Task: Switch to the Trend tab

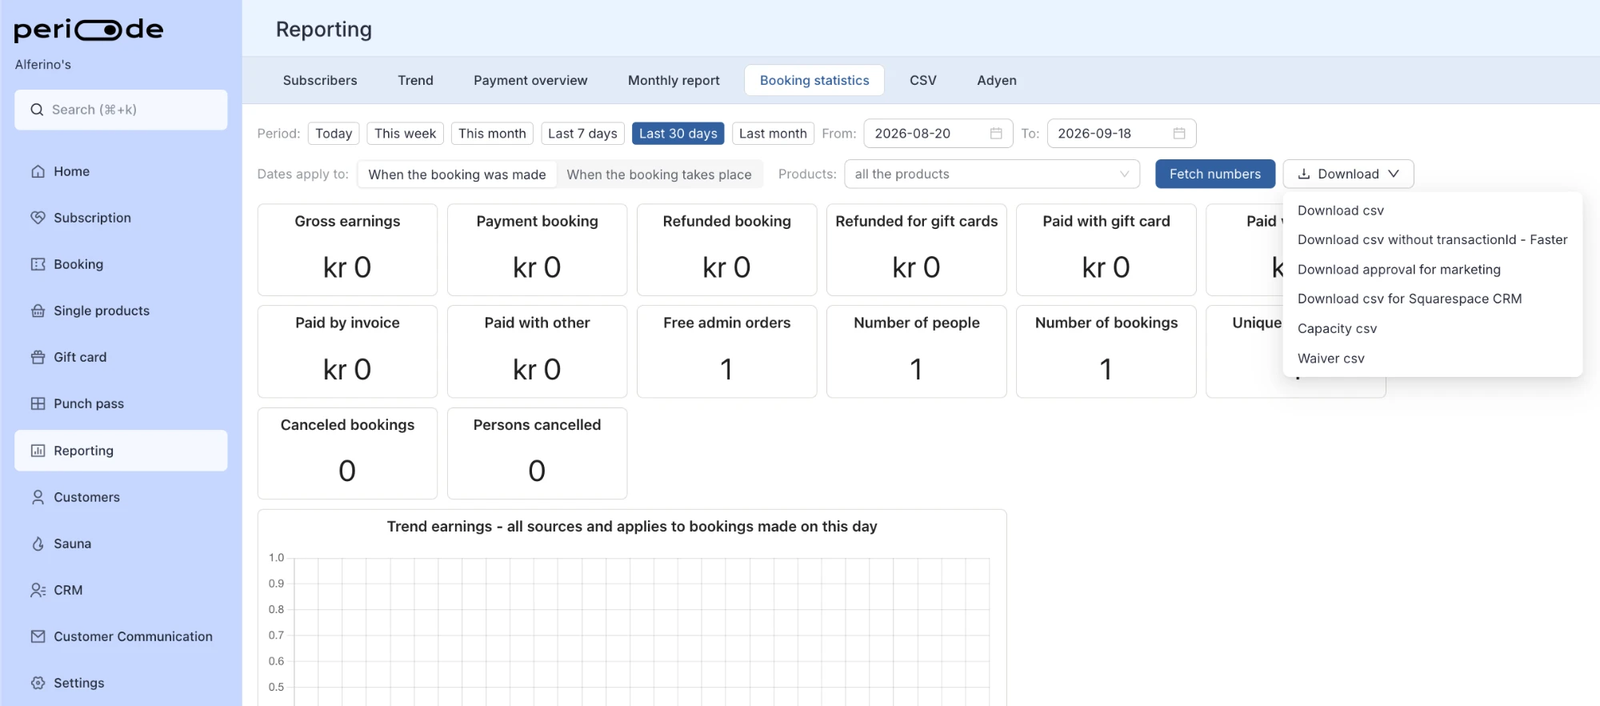Action: tap(416, 80)
